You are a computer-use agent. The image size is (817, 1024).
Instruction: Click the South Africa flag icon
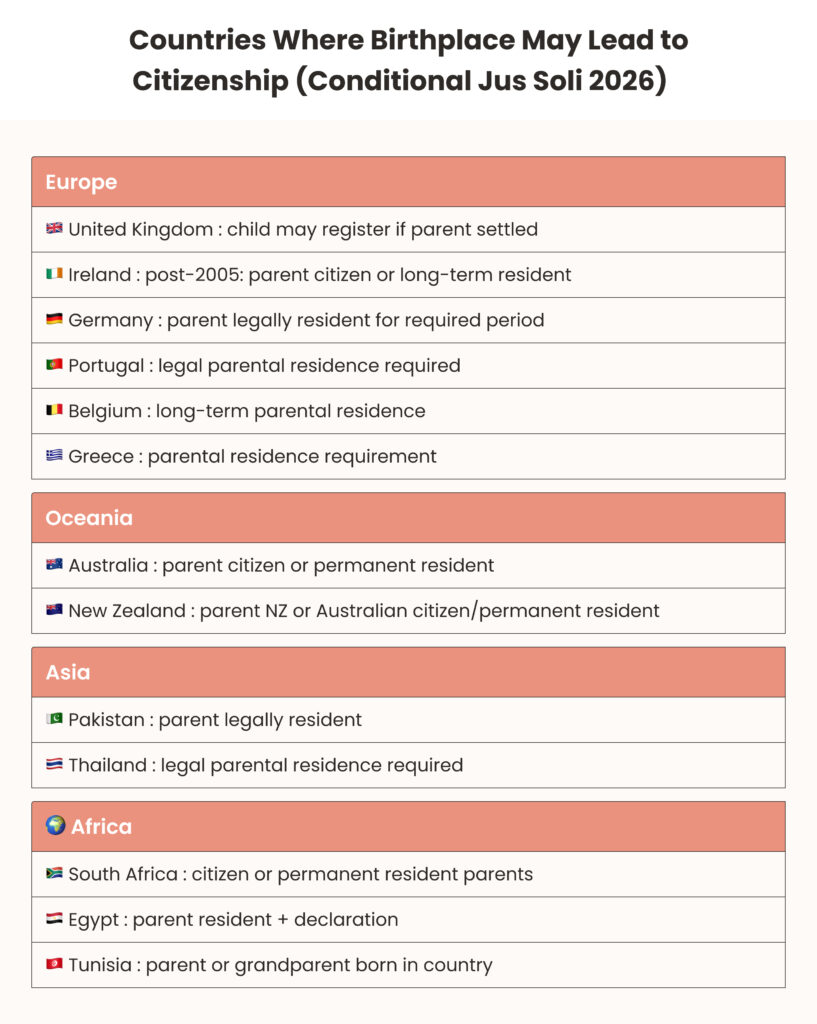(x=54, y=874)
